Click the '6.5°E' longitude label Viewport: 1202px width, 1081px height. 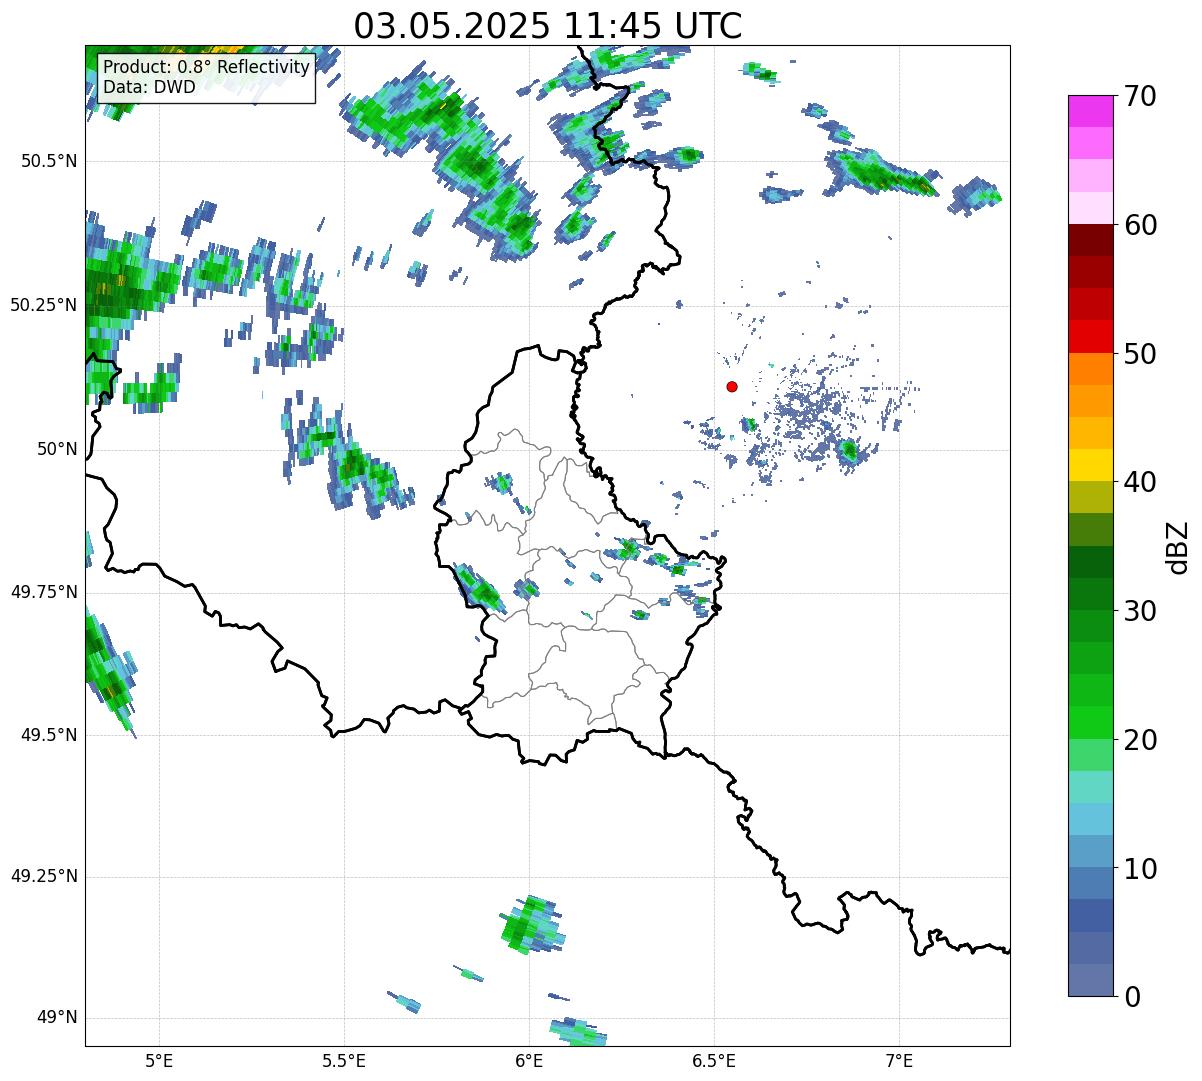coord(715,1060)
